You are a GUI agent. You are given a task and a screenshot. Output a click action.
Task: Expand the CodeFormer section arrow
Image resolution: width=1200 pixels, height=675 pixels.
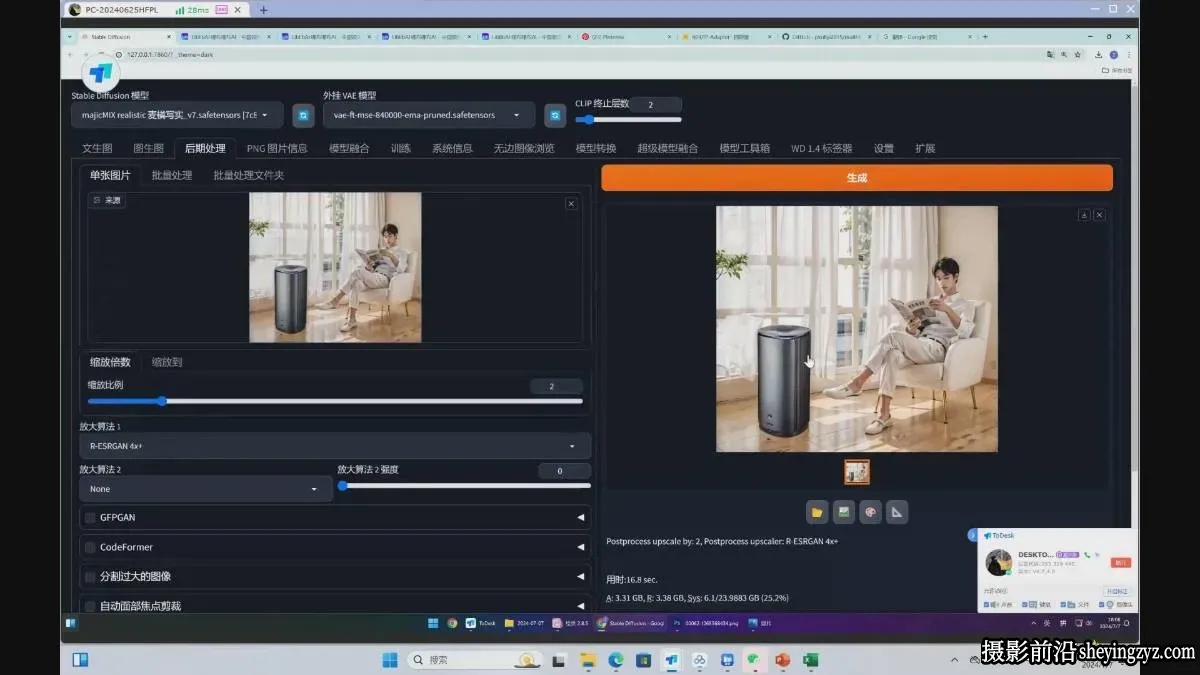coord(581,547)
